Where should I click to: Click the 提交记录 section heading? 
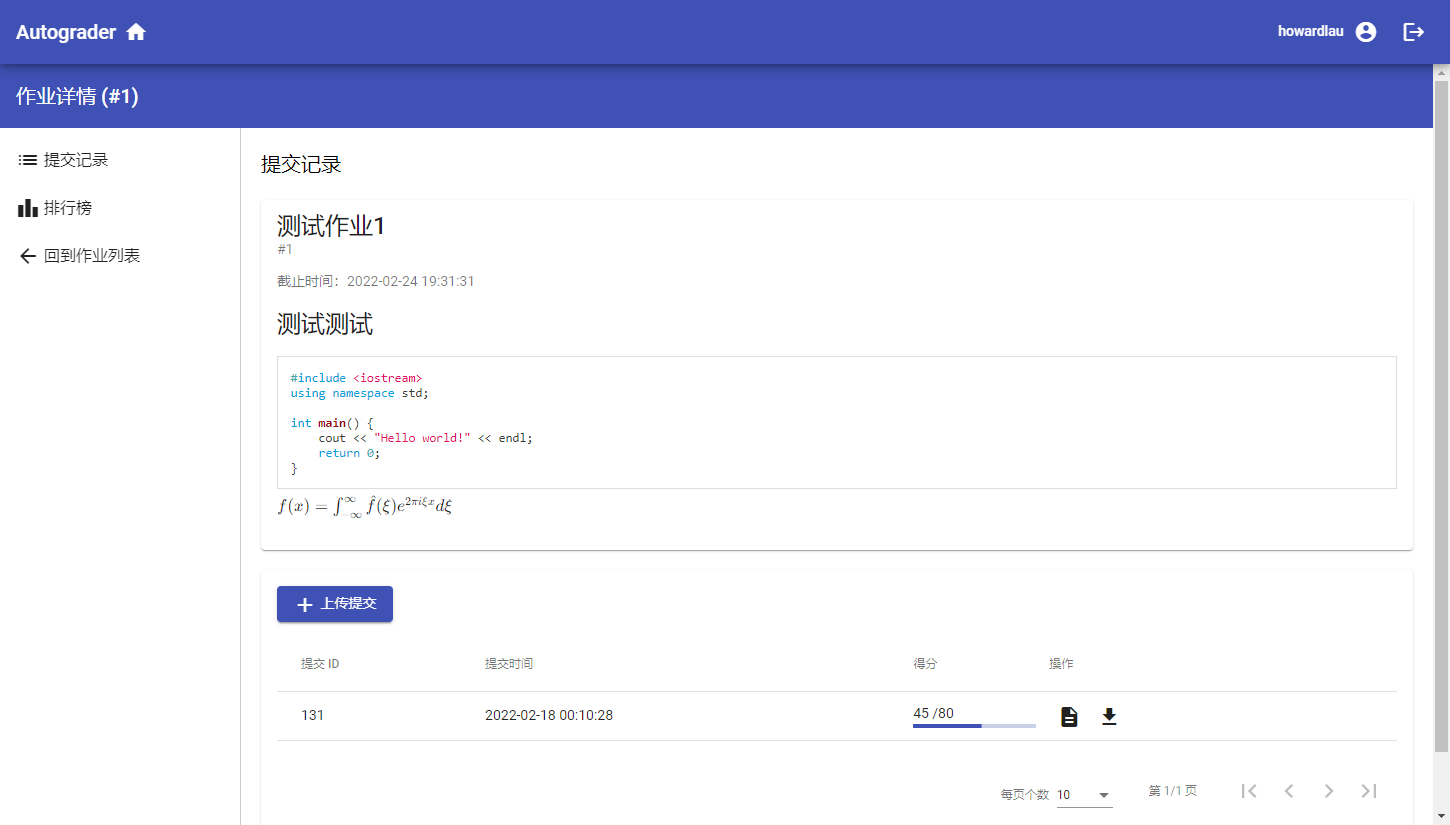pos(301,164)
